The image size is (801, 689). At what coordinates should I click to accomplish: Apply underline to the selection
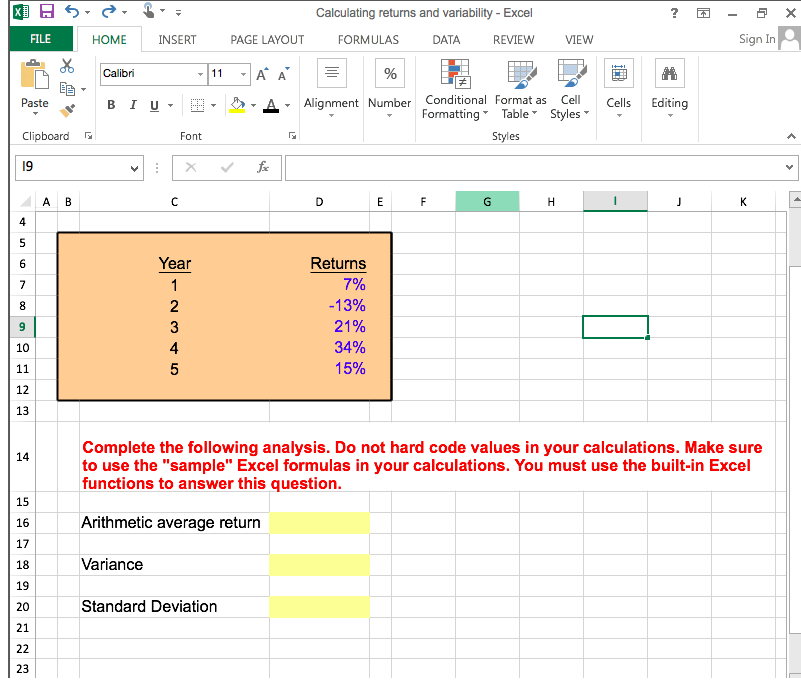(155, 104)
